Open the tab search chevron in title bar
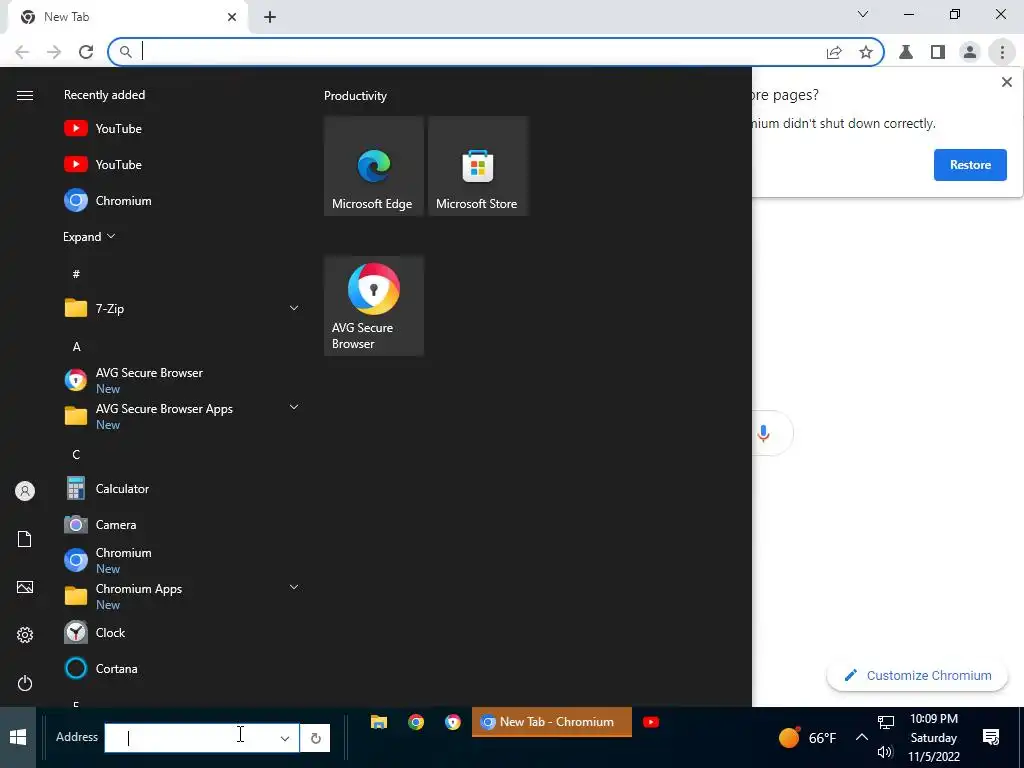Screen dimensions: 1024x768 pos(863,14)
